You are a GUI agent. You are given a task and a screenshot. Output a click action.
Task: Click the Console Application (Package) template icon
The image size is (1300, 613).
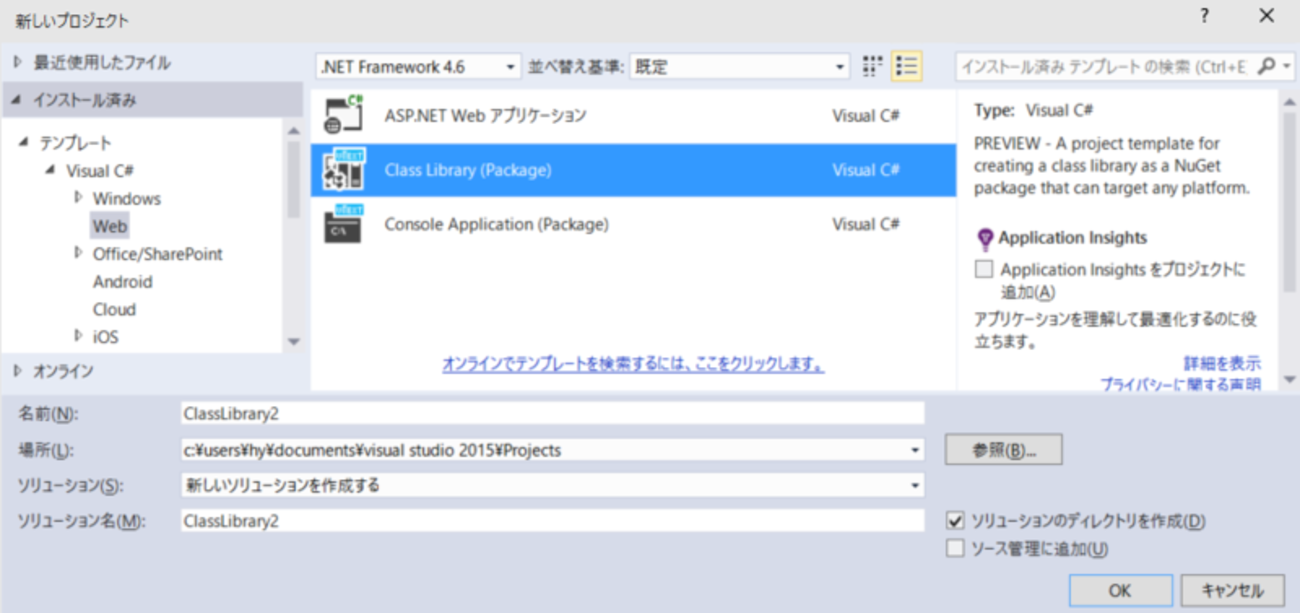coord(344,224)
